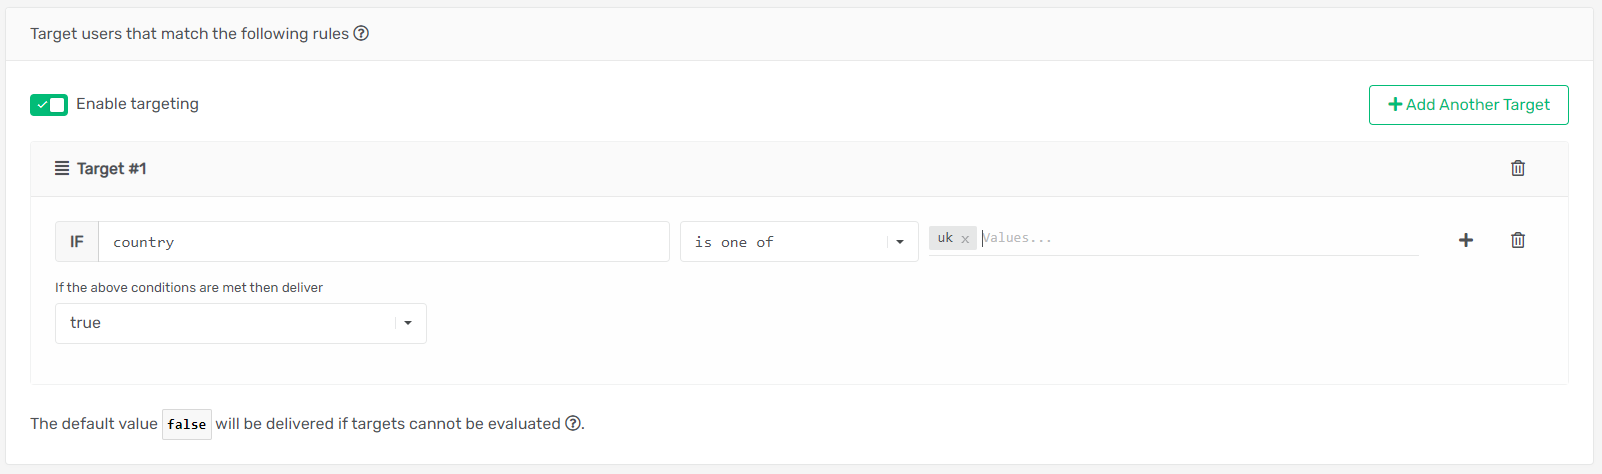This screenshot has width=1602, height=474.
Task: Click the Target #1 header title
Action: [111, 168]
